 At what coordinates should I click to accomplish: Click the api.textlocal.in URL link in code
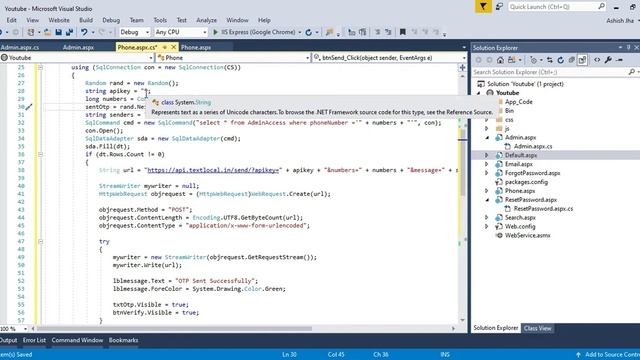tap(213, 170)
